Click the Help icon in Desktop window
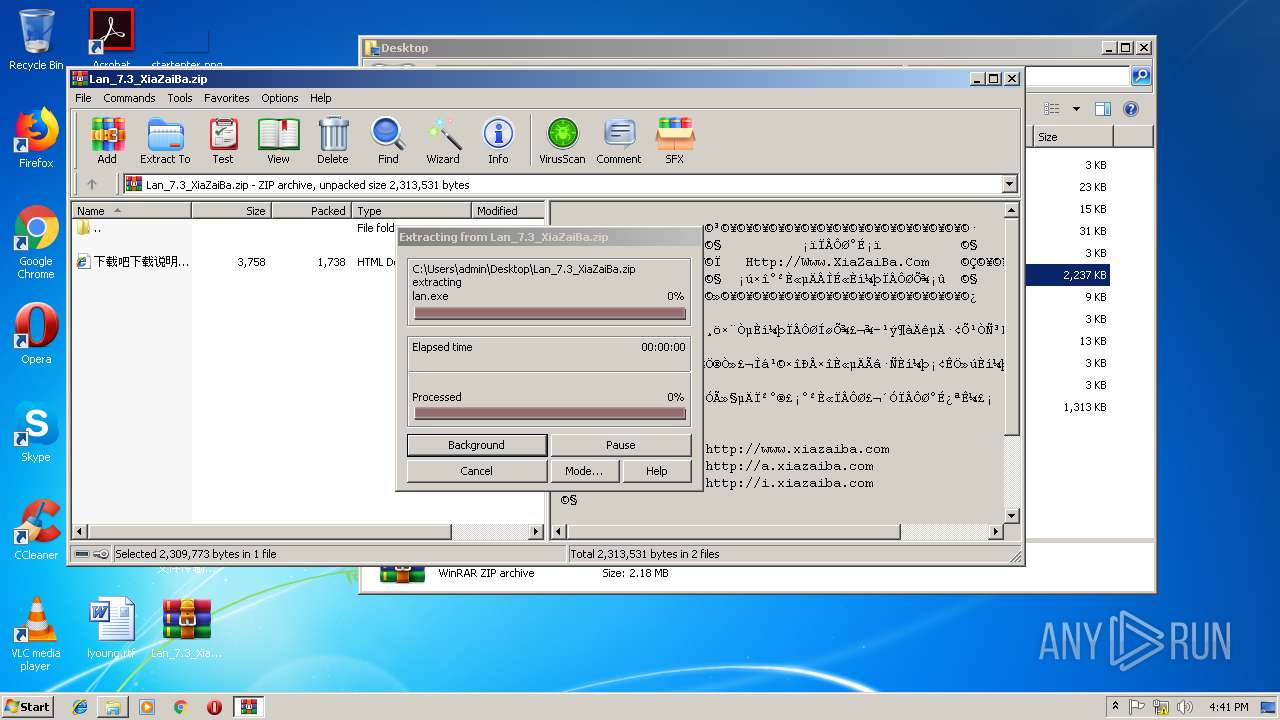 coord(1131,109)
